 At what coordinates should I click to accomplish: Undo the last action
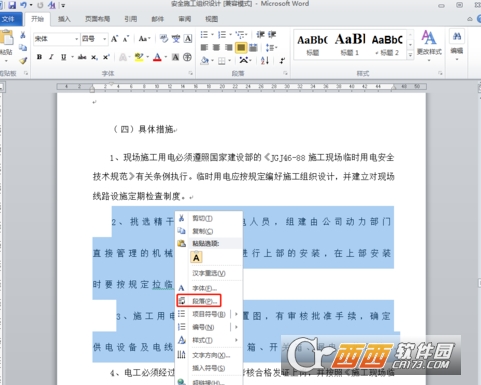pos(23,5)
